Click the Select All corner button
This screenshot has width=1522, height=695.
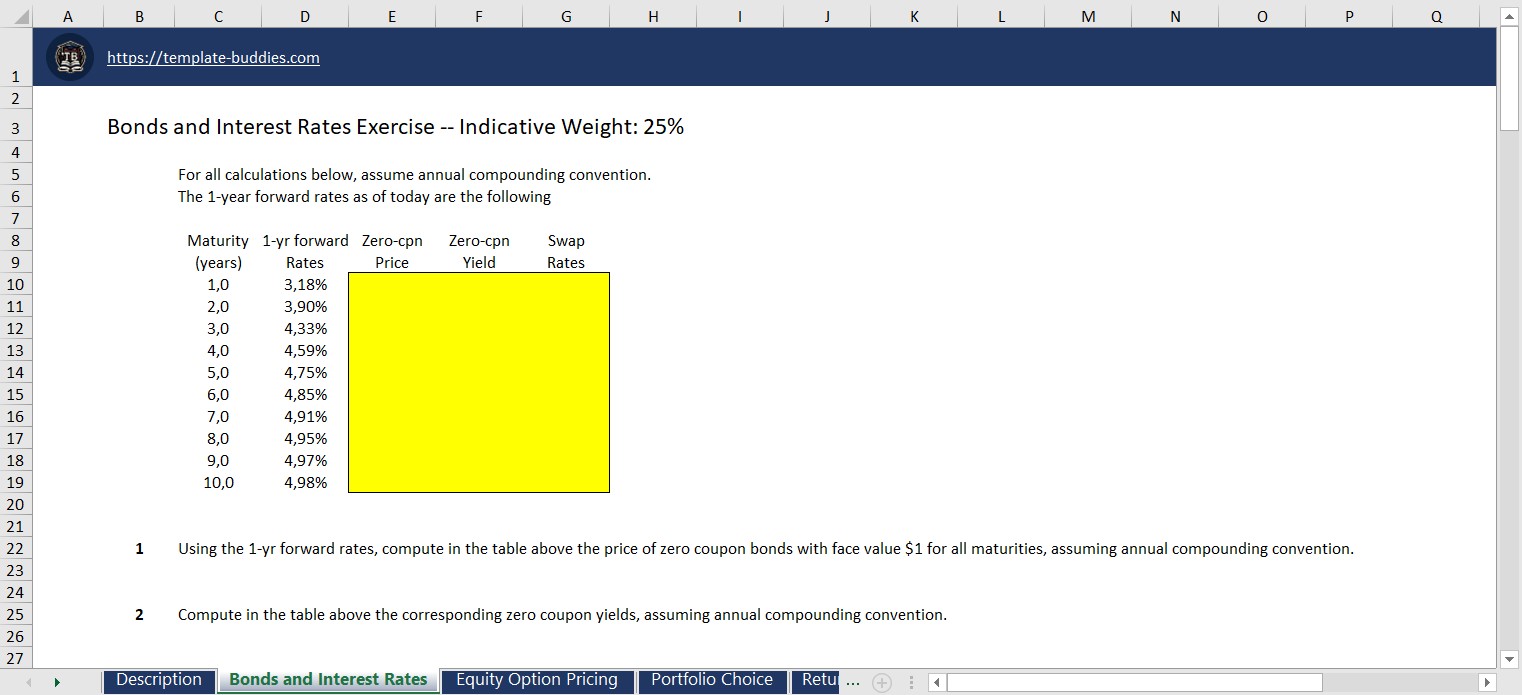[16, 16]
